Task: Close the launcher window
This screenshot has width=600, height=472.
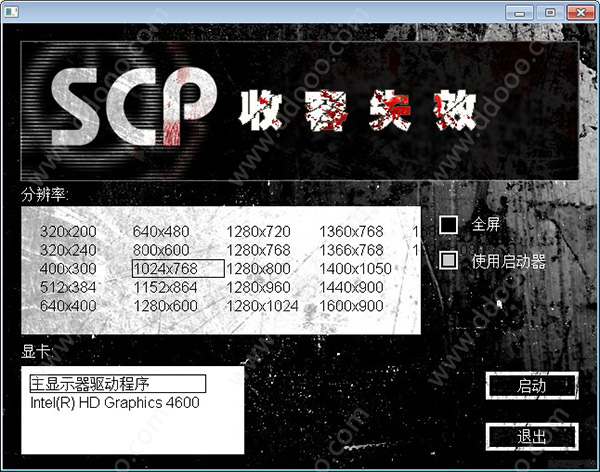Action: [580, 13]
